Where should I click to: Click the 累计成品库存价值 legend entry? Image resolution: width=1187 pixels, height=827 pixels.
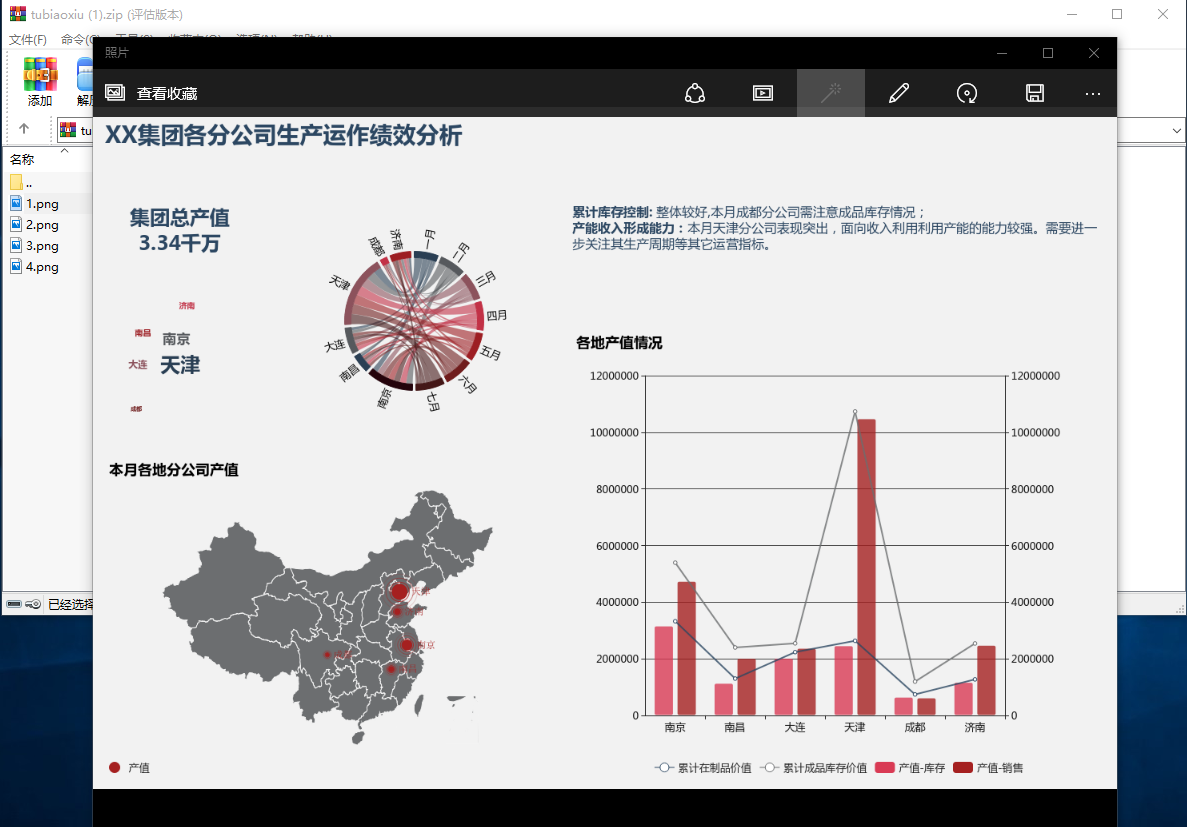point(814,768)
